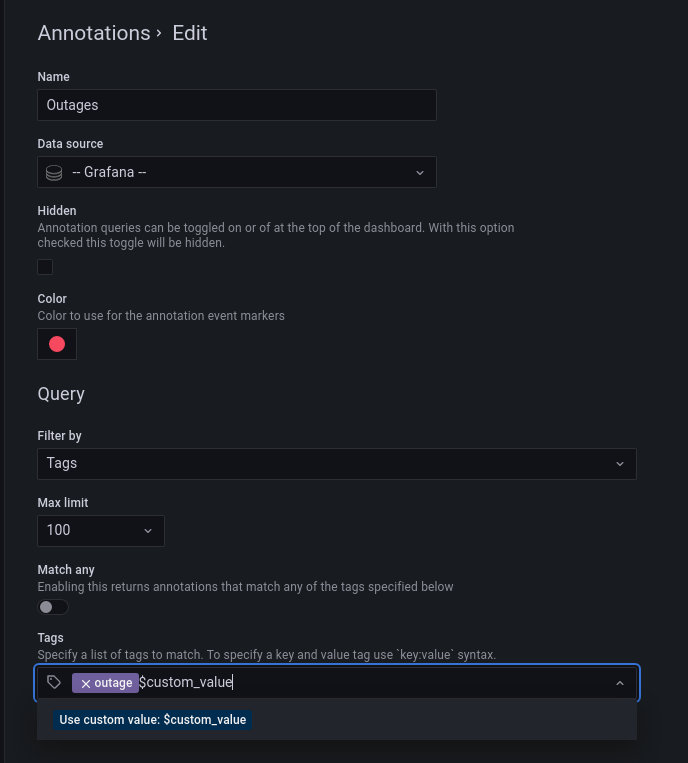Click the $custom_value text in Tags input
Image resolution: width=688 pixels, height=763 pixels.
[x=186, y=683]
